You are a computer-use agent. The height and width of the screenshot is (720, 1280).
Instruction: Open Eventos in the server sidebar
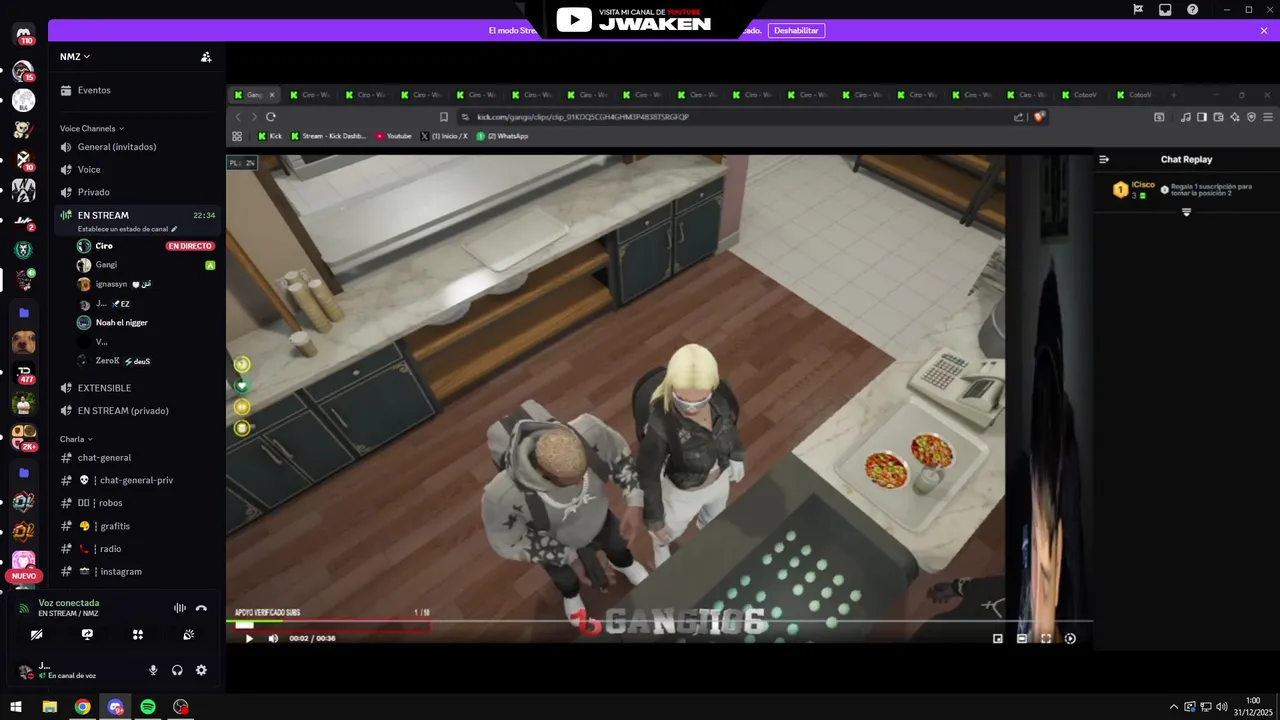point(137,90)
